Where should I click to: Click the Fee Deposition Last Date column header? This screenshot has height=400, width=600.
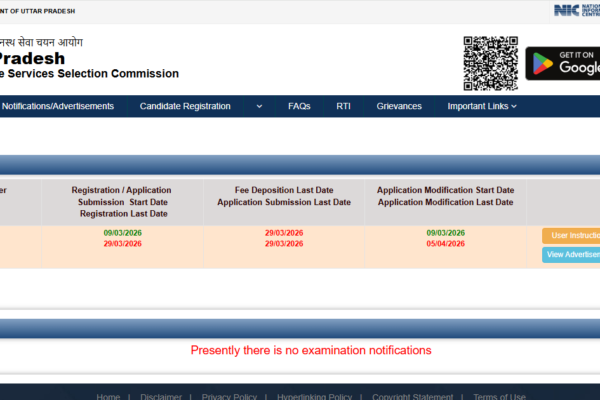click(x=284, y=196)
